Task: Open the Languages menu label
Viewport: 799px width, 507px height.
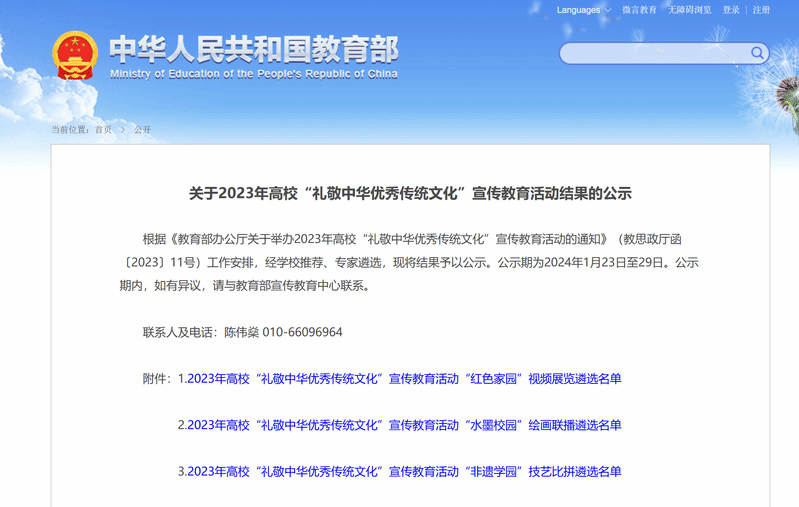Action: tap(578, 10)
